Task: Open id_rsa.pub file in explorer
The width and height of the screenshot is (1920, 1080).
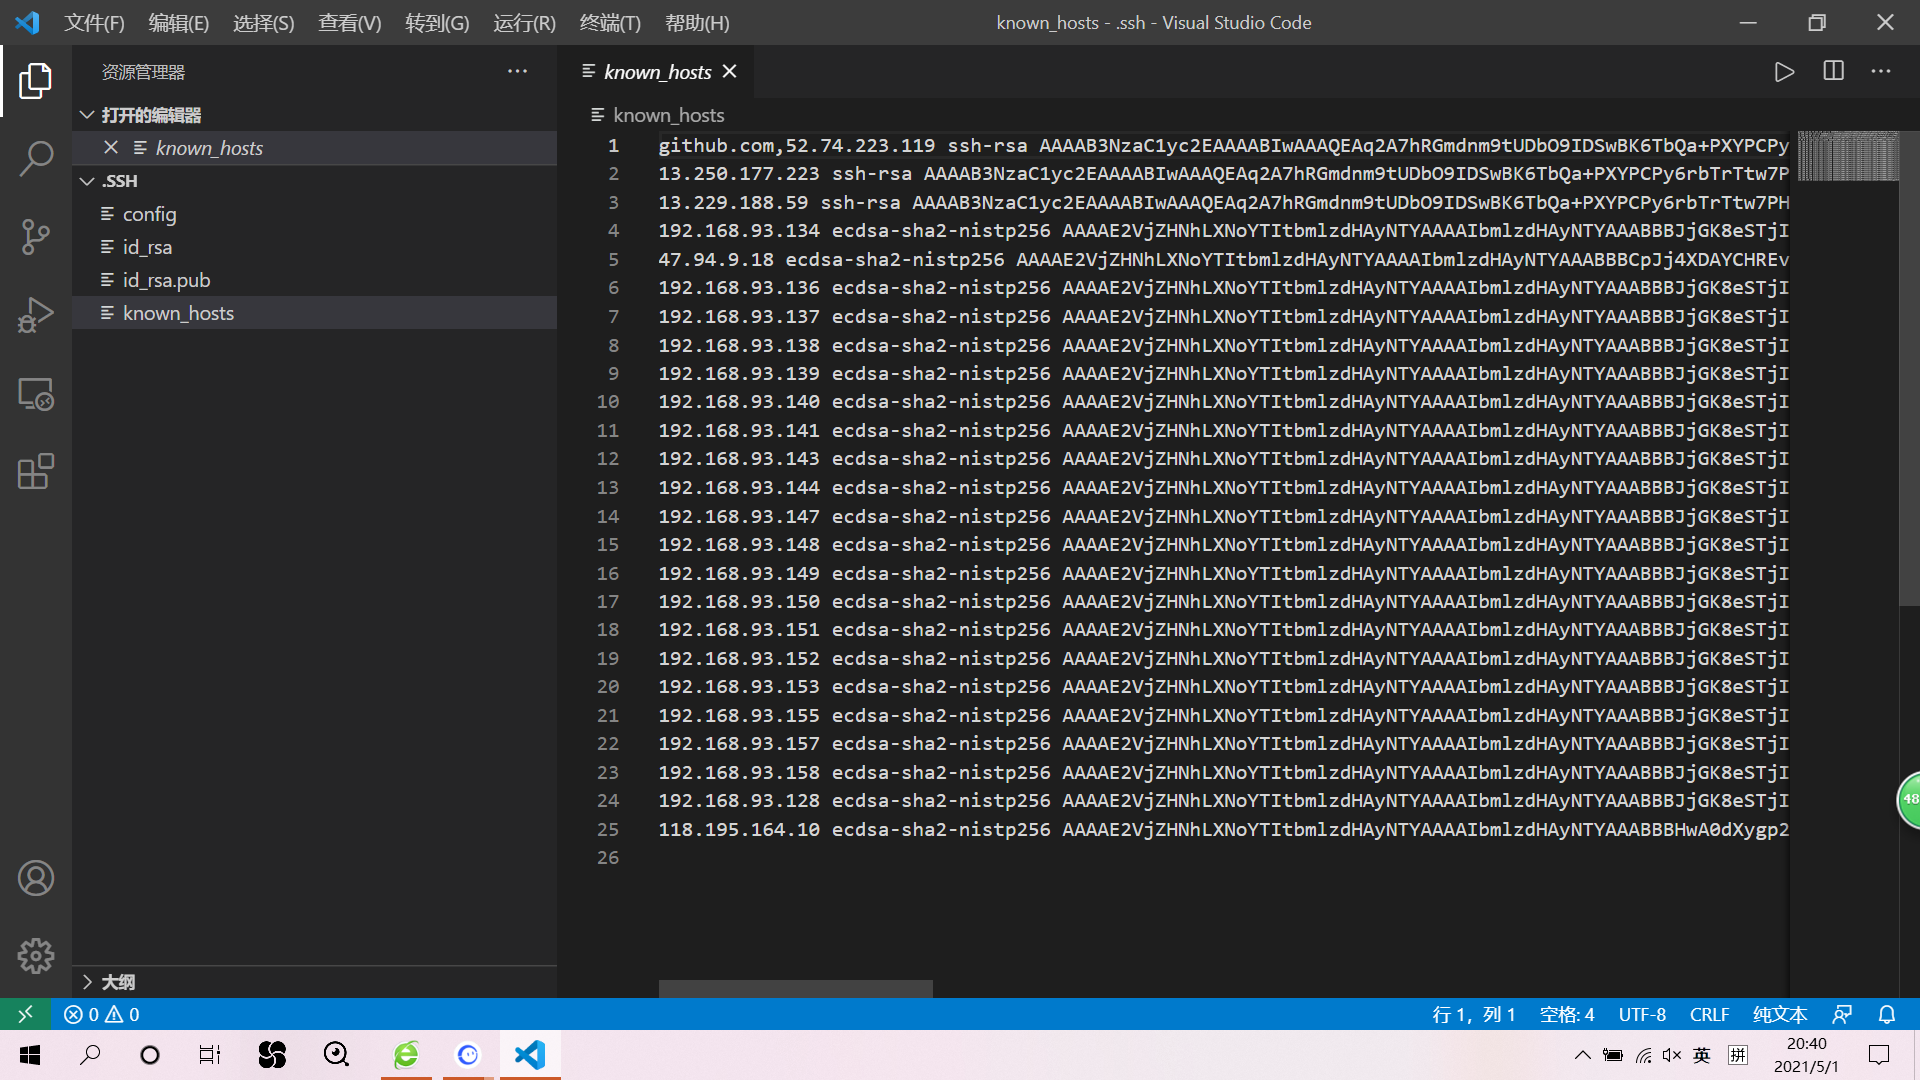Action: tap(166, 280)
